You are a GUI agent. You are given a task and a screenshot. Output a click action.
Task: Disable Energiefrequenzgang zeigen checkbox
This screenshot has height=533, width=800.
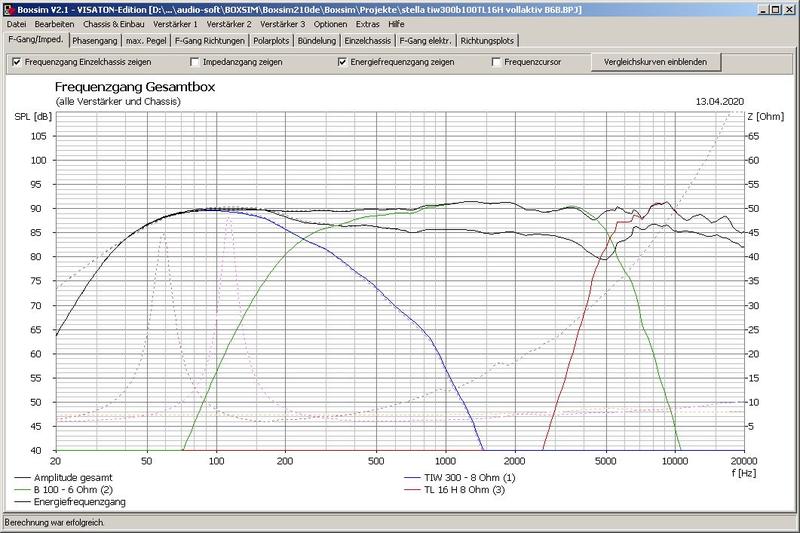(x=342, y=62)
